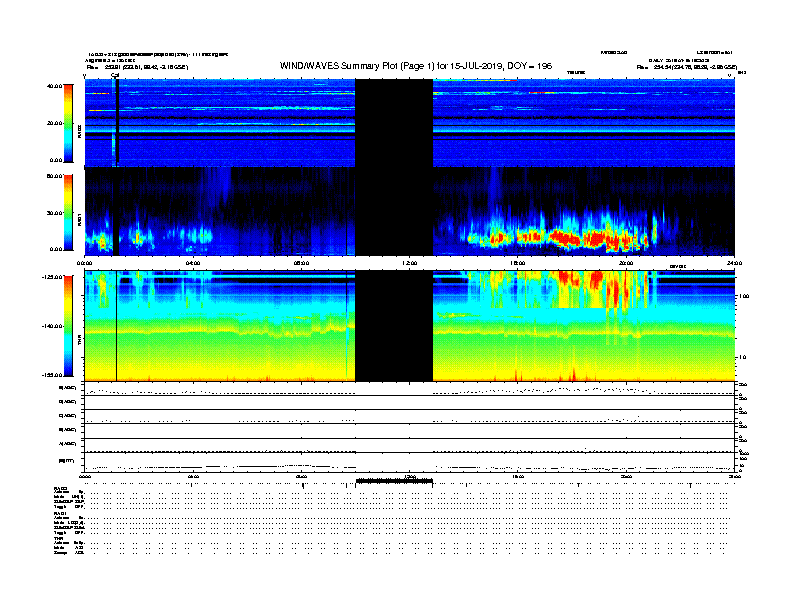Screen dimensions: 792x612
Task: Select the -155.00 label on TNR color scale
Action: [x=53, y=375]
